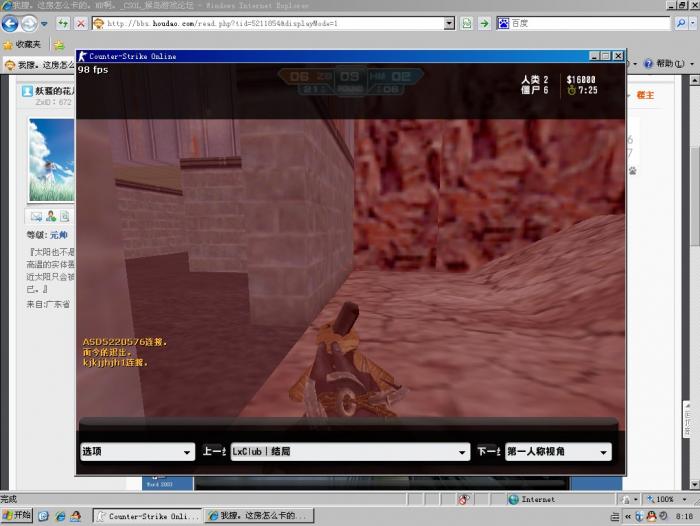Open the search provider dropdown arrow
The width and height of the screenshot is (700, 526).
point(693,23)
